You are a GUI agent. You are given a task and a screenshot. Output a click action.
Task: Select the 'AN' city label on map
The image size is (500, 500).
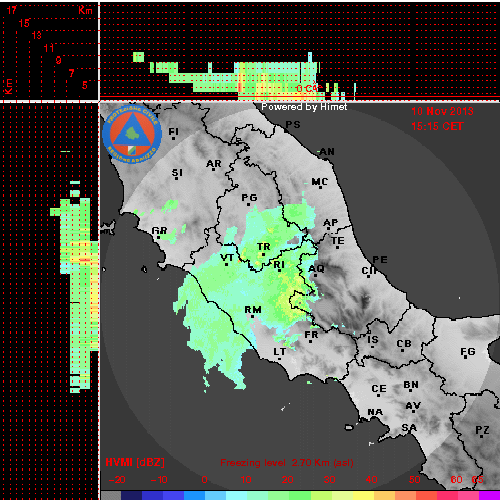point(327,152)
